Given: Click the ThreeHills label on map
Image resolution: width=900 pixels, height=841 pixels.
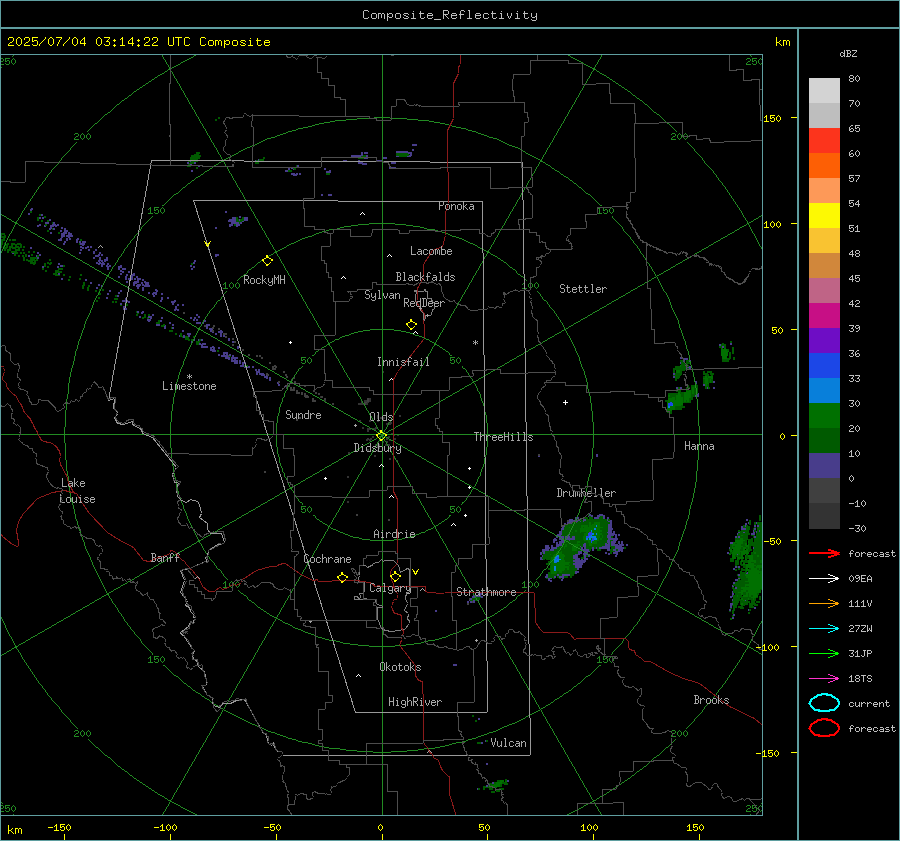Looking at the screenshot, I should (x=503, y=437).
